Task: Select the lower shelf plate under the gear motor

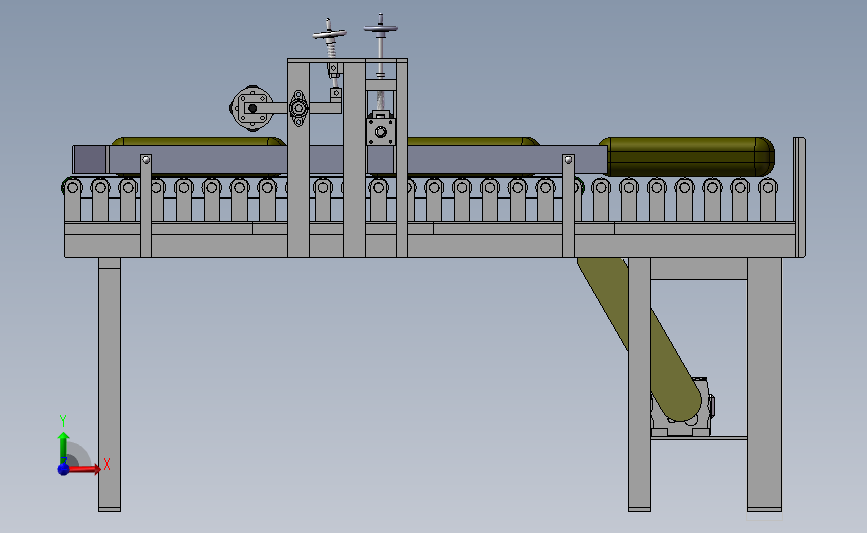Action: point(699,438)
